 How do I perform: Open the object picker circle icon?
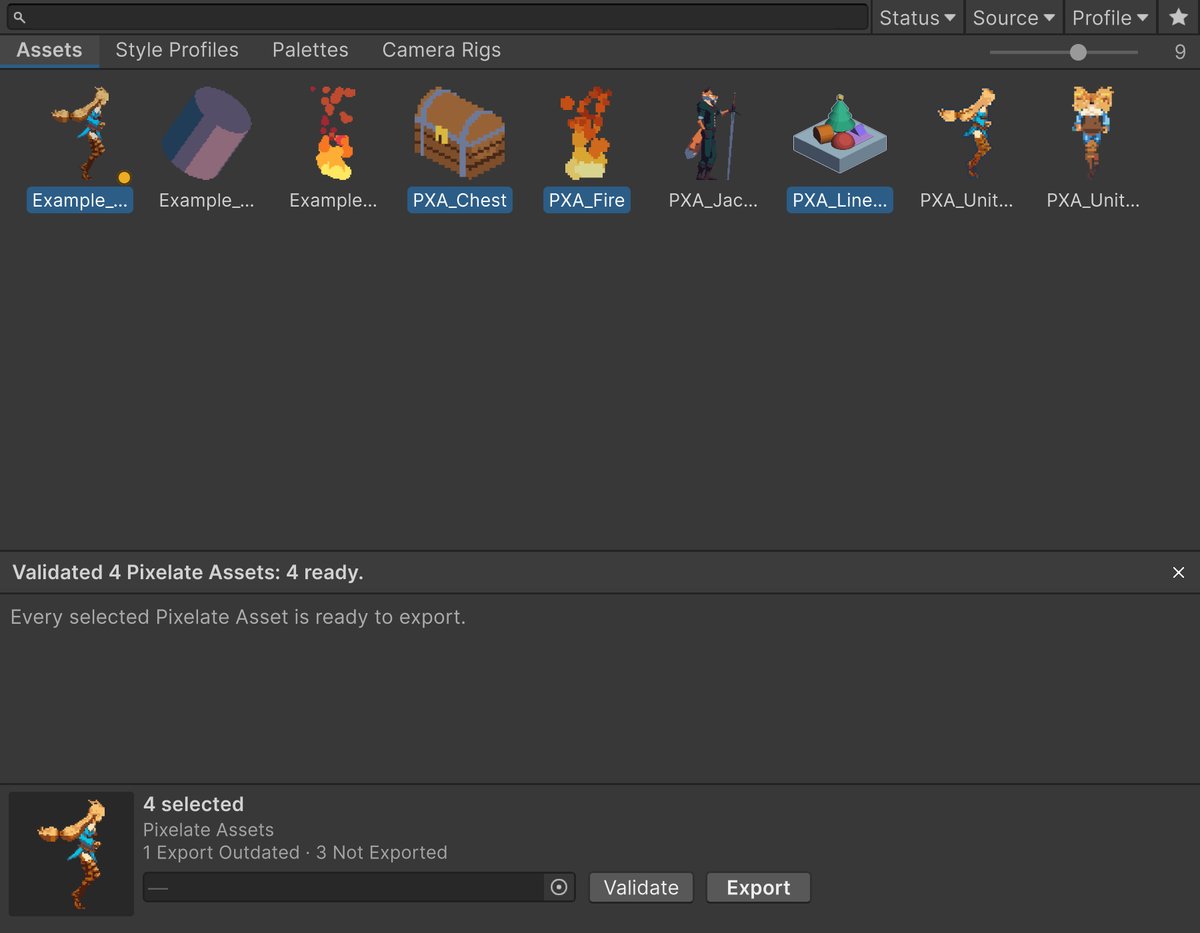559,888
